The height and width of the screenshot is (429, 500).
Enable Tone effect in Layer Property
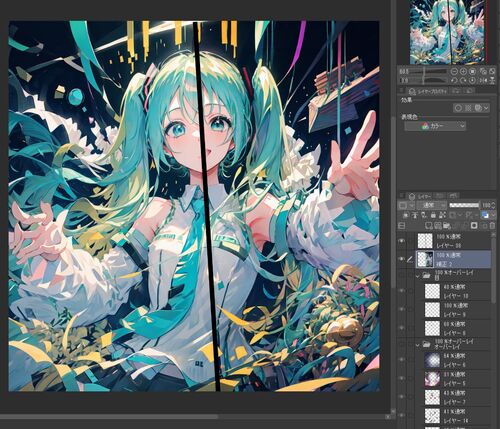pos(468,108)
